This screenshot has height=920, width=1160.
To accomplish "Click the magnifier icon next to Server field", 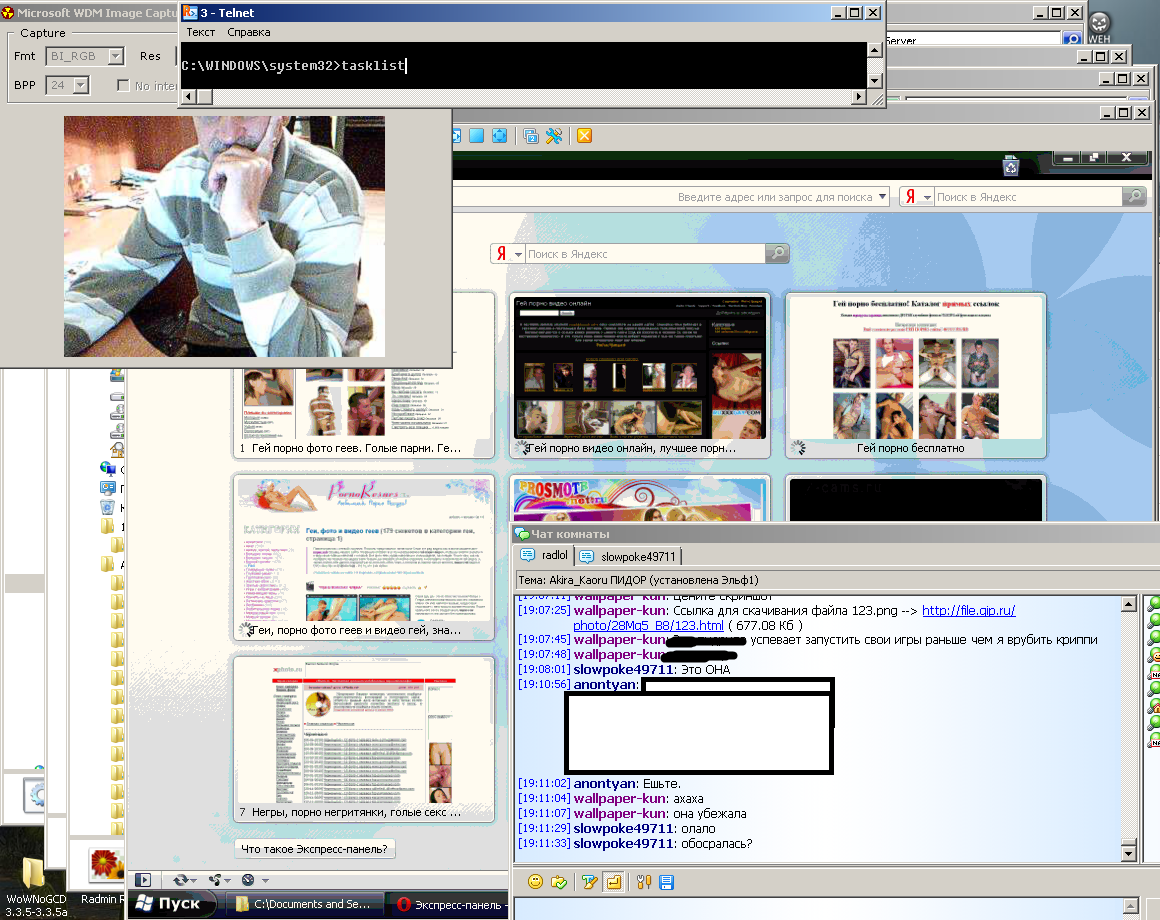I will click(1071, 38).
